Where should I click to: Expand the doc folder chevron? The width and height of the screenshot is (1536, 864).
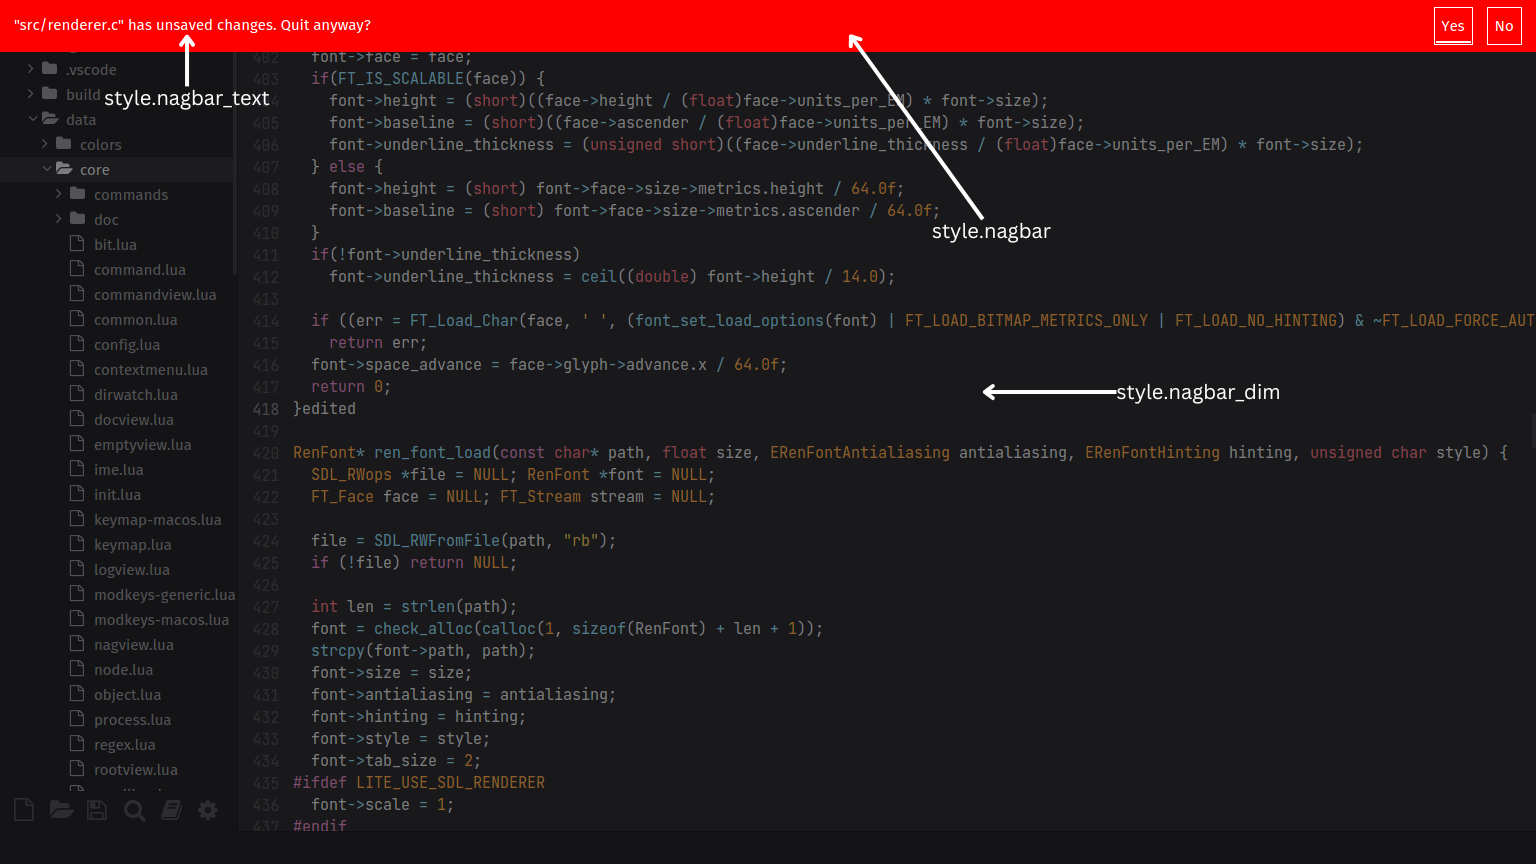point(59,219)
